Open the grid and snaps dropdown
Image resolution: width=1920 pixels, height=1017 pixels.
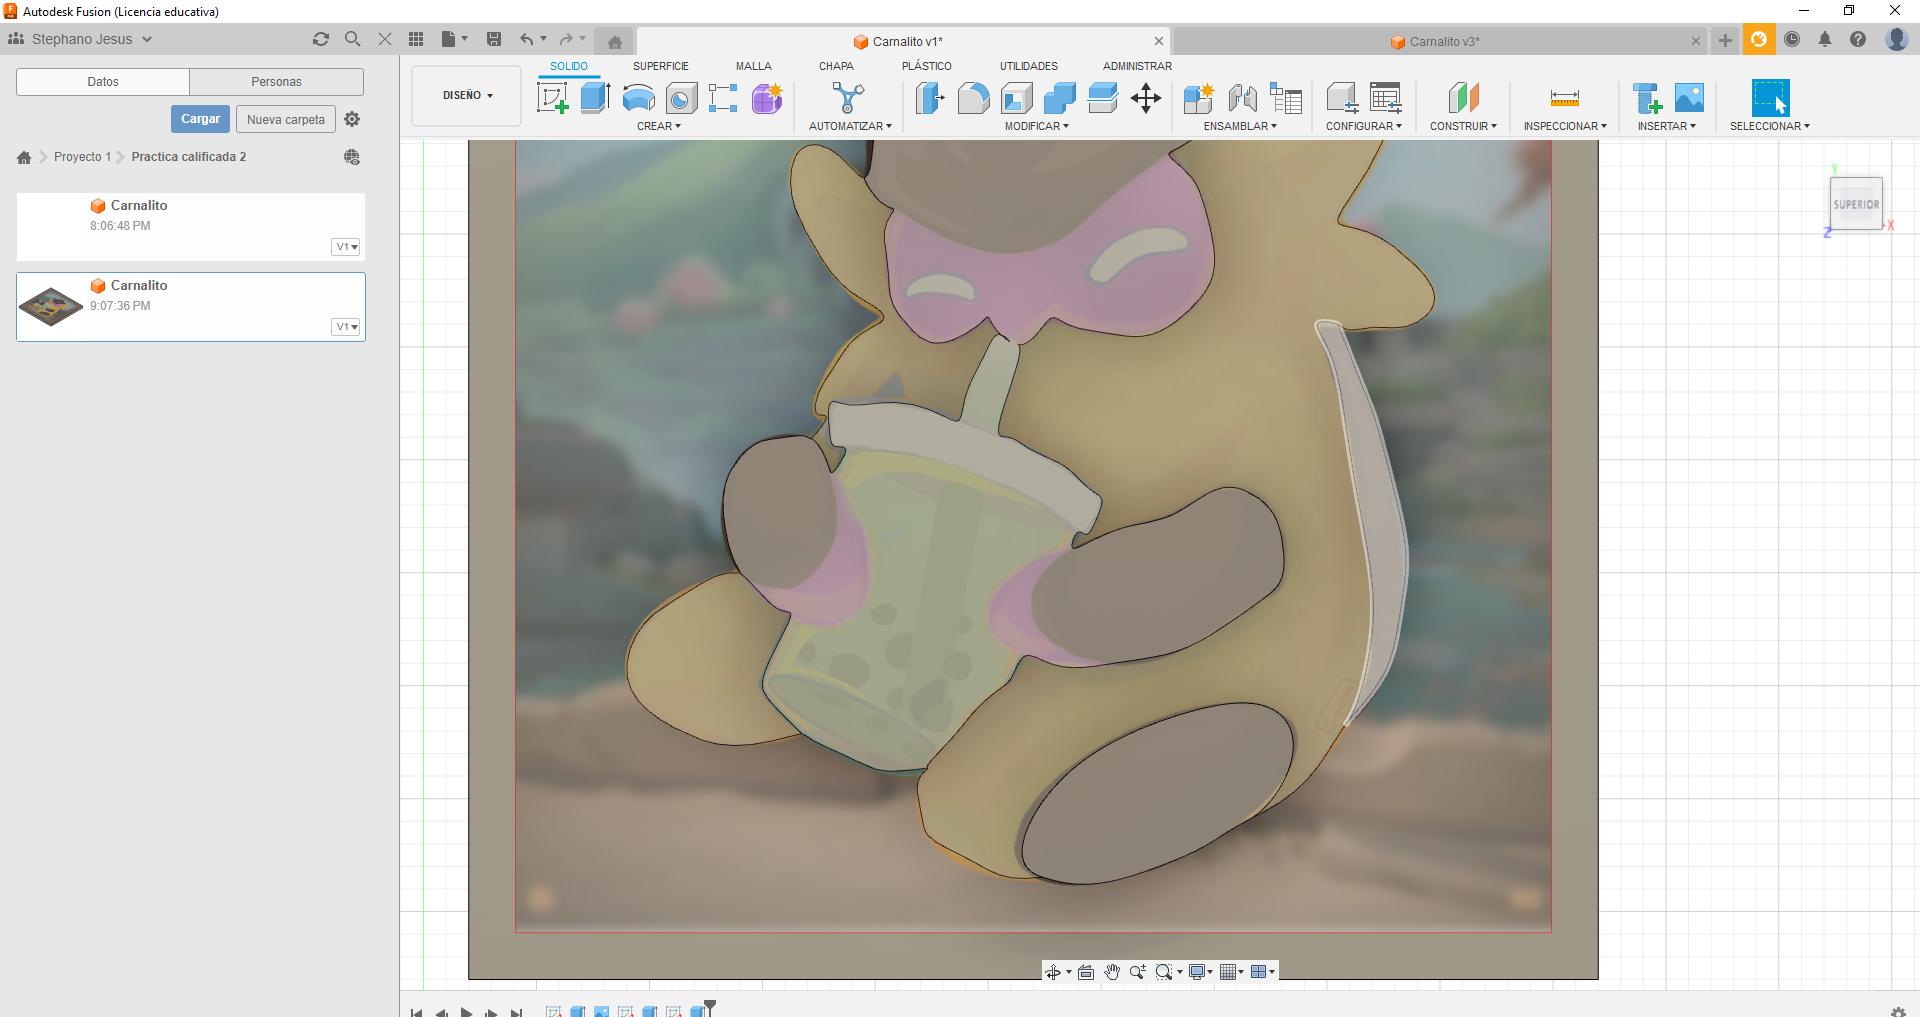tap(1232, 972)
